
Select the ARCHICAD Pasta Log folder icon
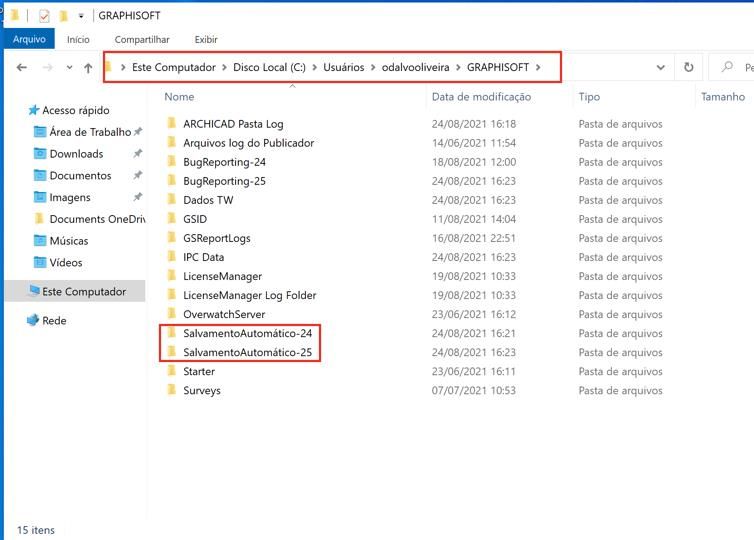172,123
